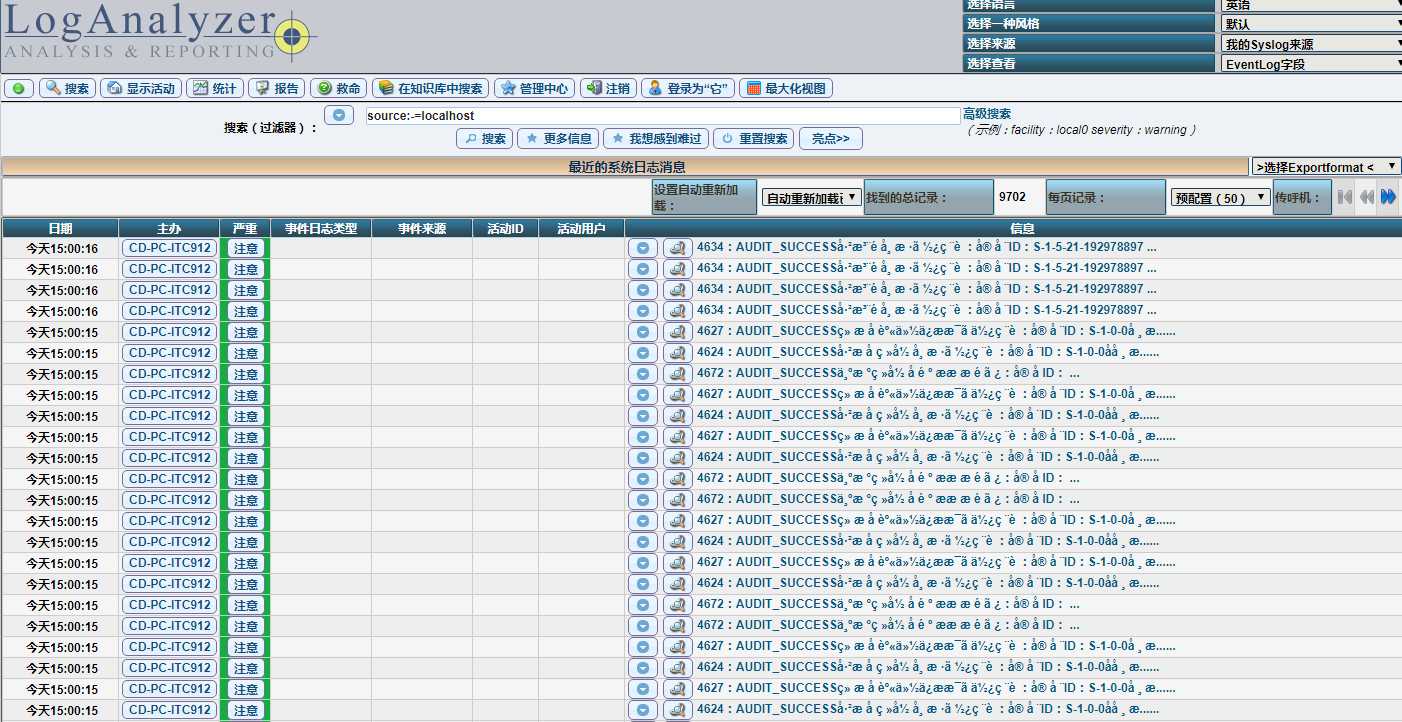The image size is (1402, 722).
Task: Open arrow menu of the first 4672 message row
Action: coord(643,374)
